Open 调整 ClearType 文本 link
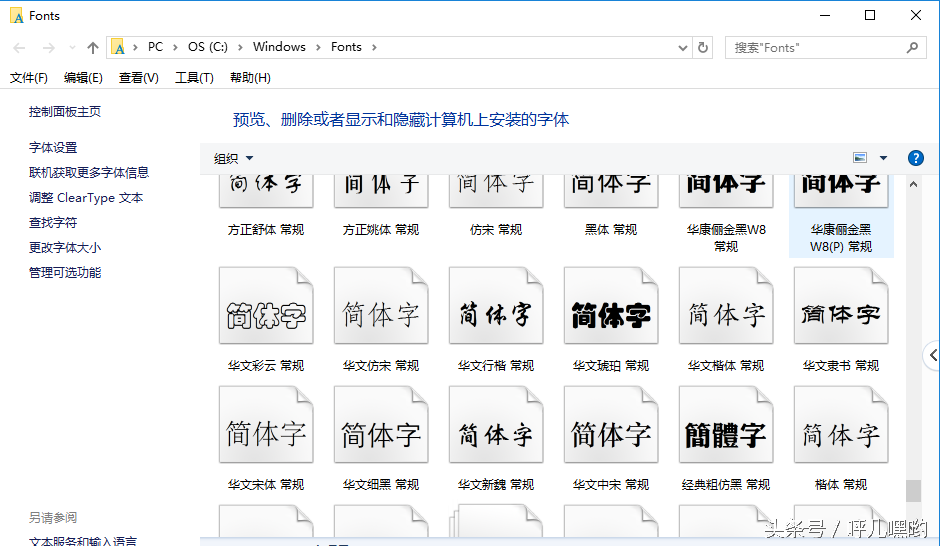 [86, 198]
